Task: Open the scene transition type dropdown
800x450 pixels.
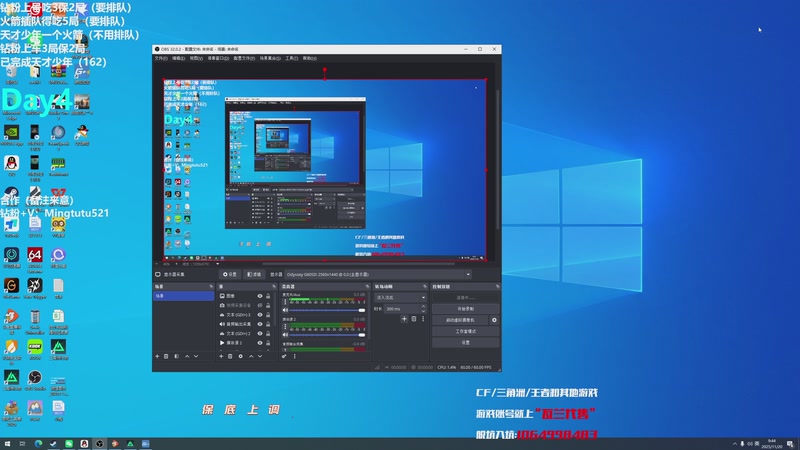Action: pyautogui.click(x=401, y=297)
